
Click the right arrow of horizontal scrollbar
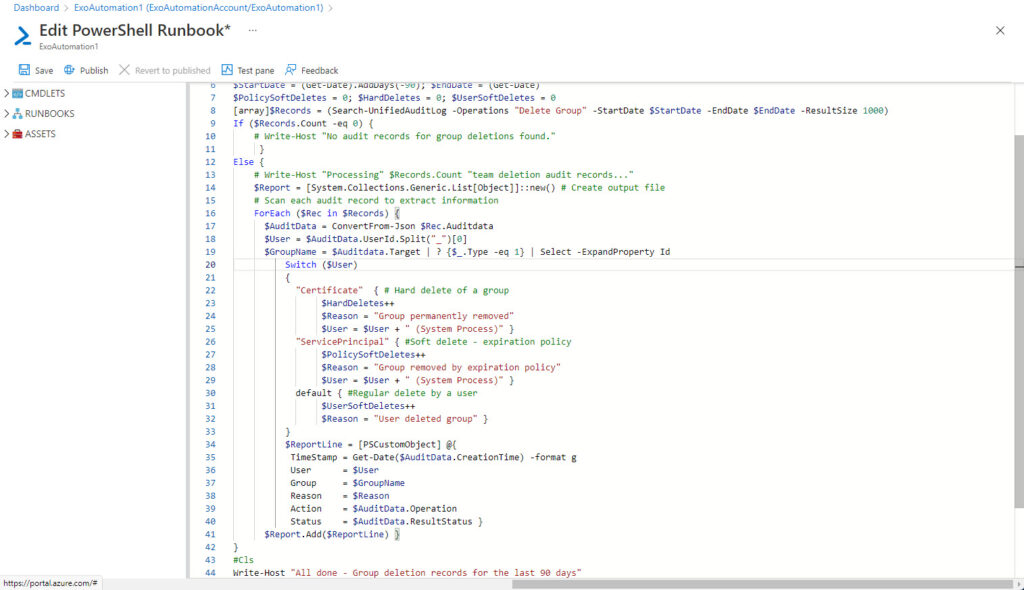1019,584
